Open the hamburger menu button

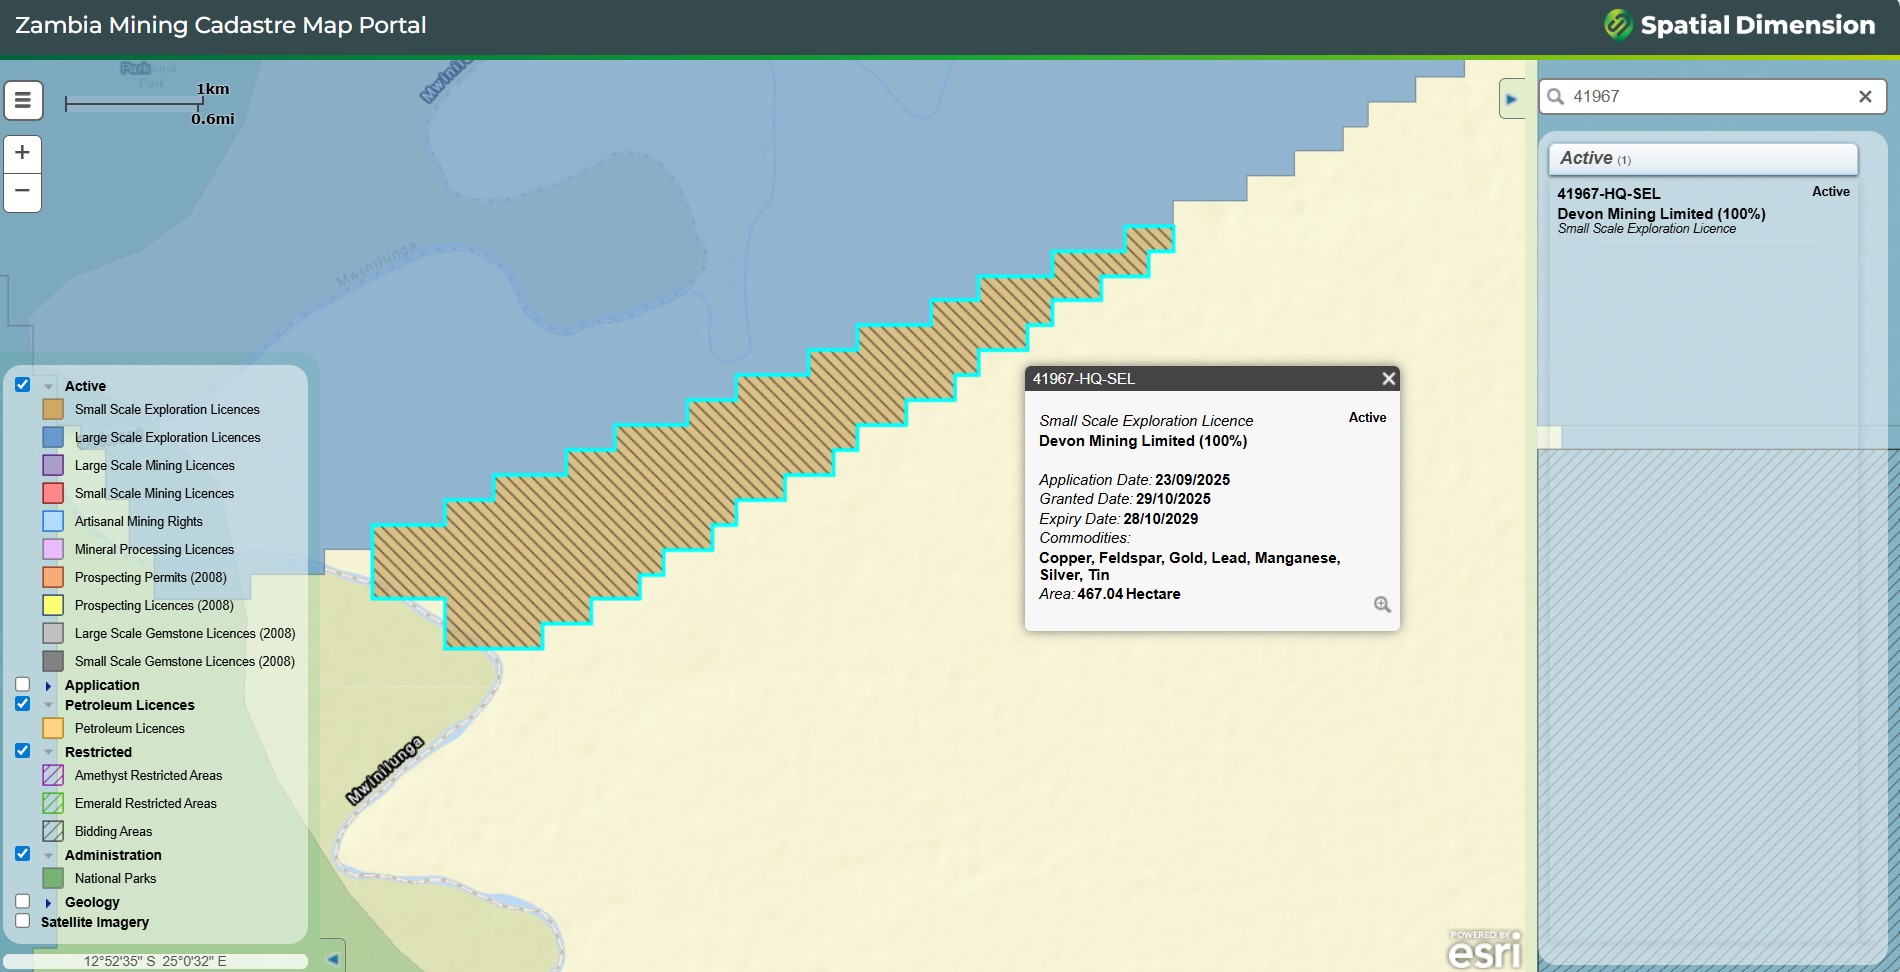click(x=23, y=100)
